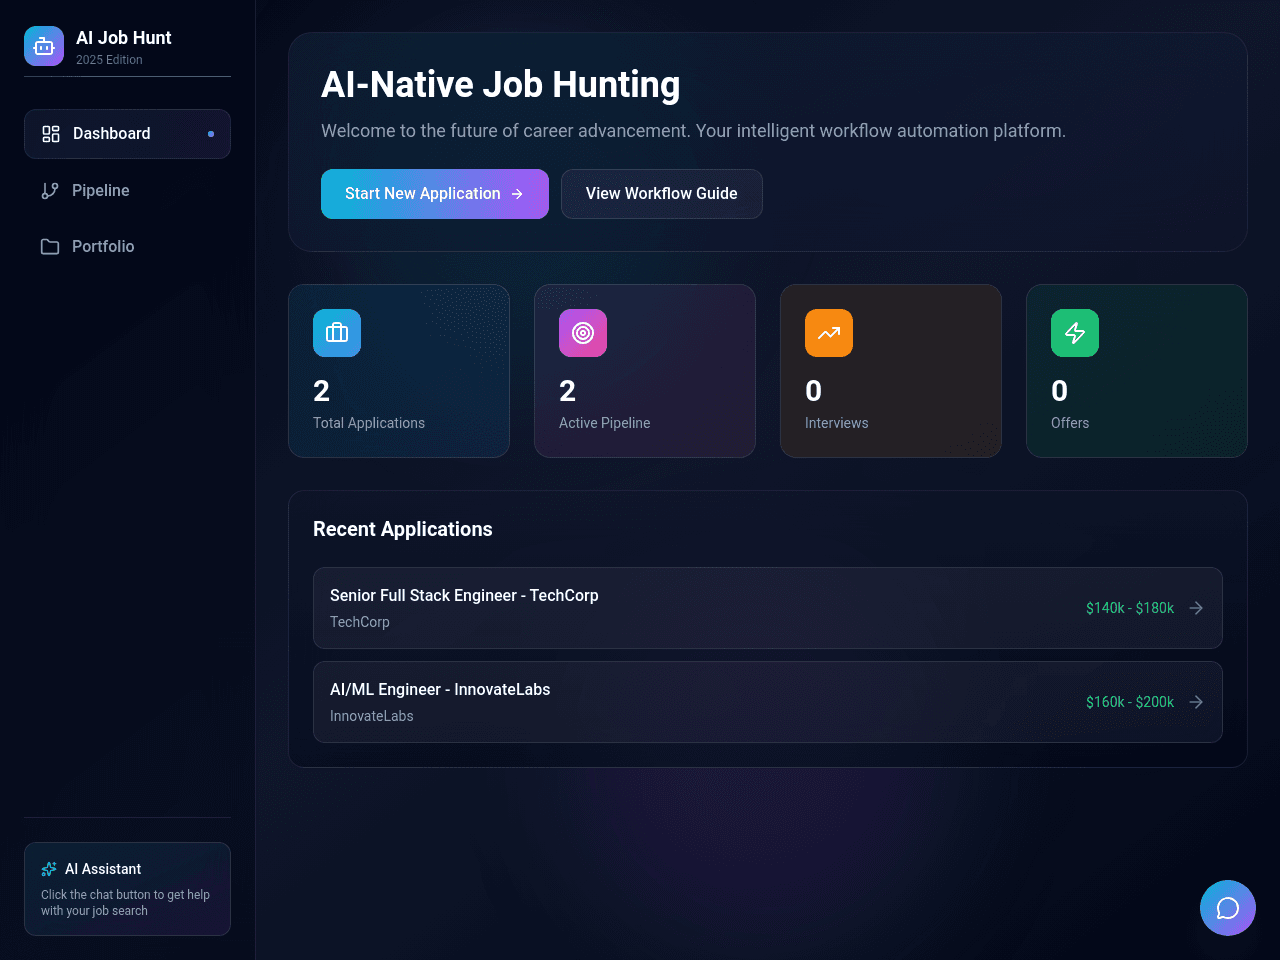Click the InnovateLabs company name subtitle
1280x960 pixels.
(372, 716)
